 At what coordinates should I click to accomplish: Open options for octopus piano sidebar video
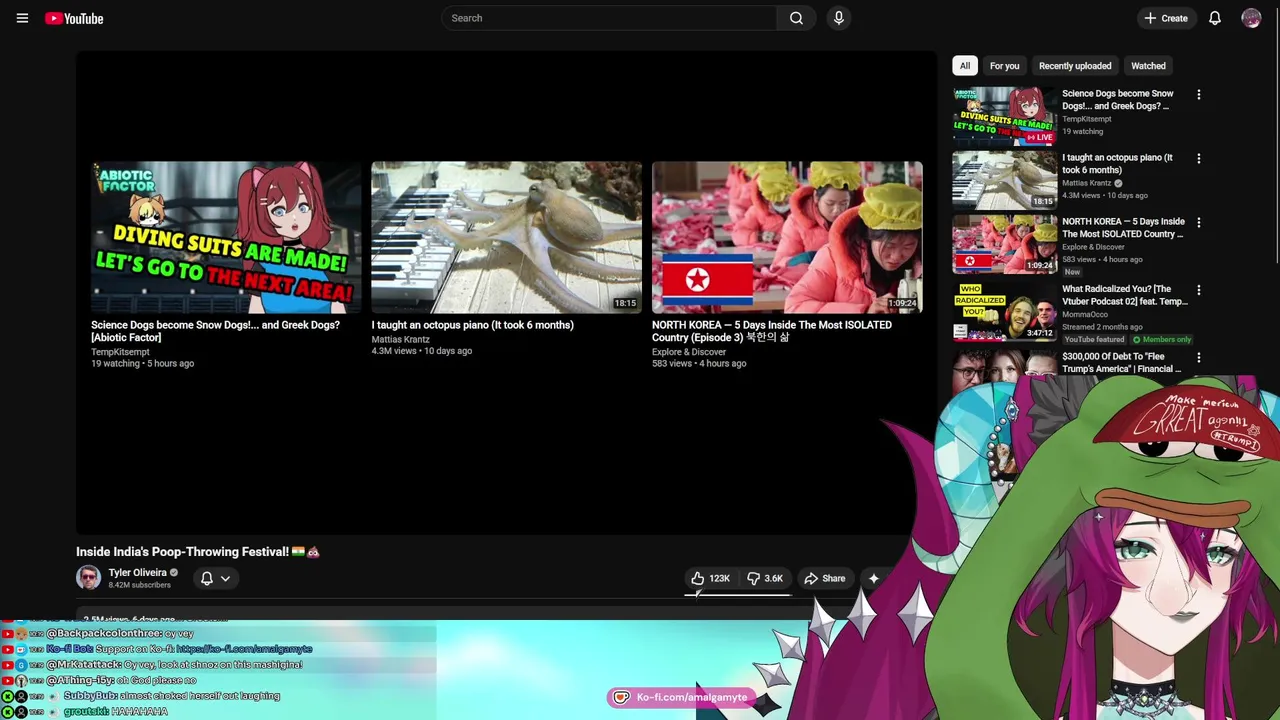click(1199, 159)
